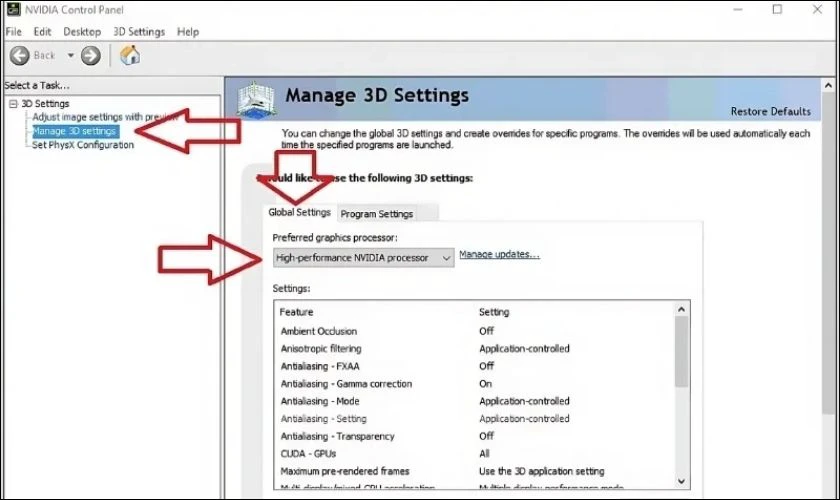Select Manage 3D settings in task tree
Screen dimensions: 840x500
(x=74, y=131)
